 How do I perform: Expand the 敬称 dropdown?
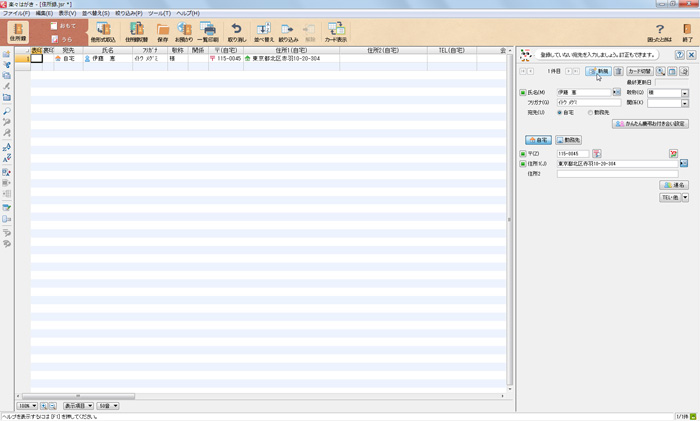pyautogui.click(x=685, y=93)
